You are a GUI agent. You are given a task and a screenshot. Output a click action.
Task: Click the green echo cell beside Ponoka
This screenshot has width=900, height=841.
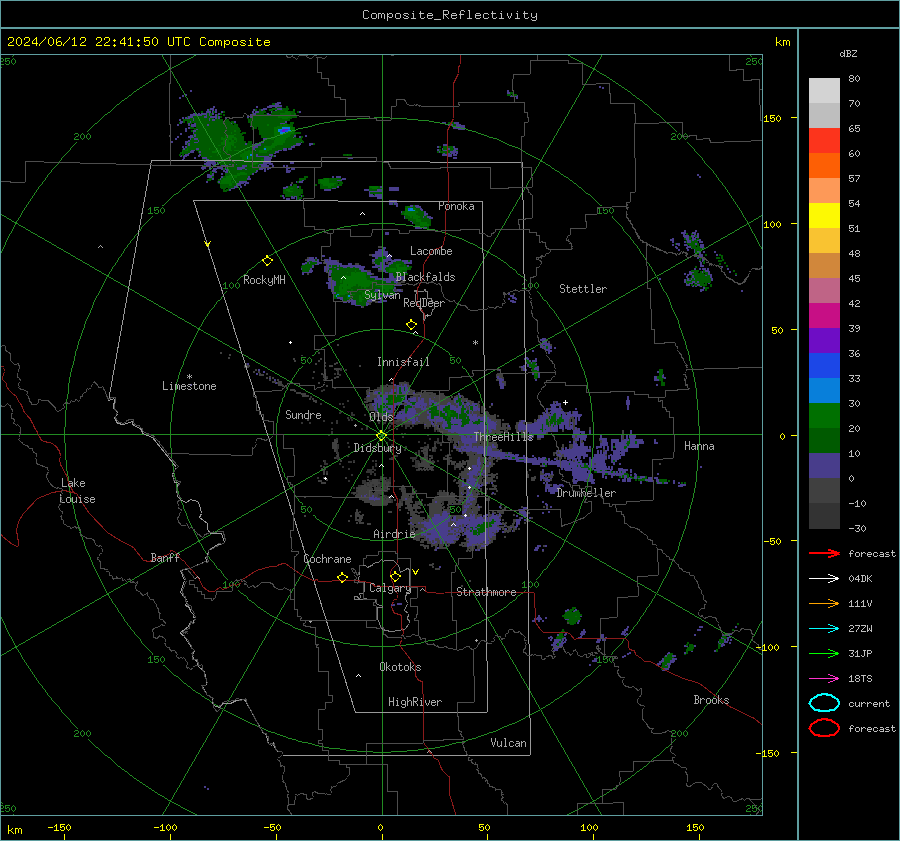(x=417, y=216)
